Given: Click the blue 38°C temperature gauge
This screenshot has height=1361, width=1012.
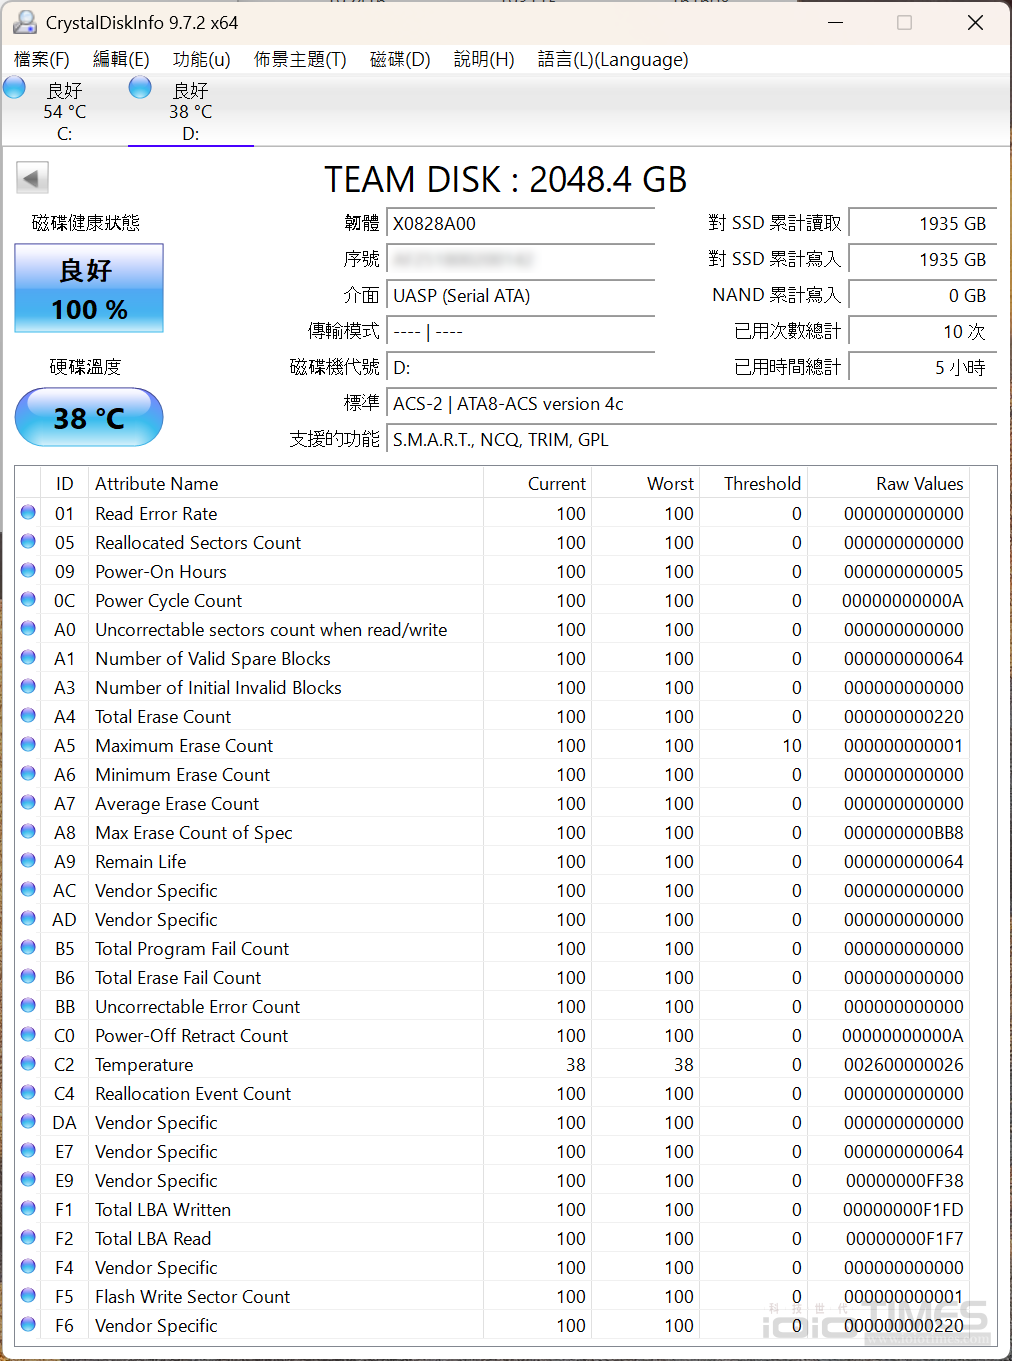Looking at the screenshot, I should click(88, 417).
